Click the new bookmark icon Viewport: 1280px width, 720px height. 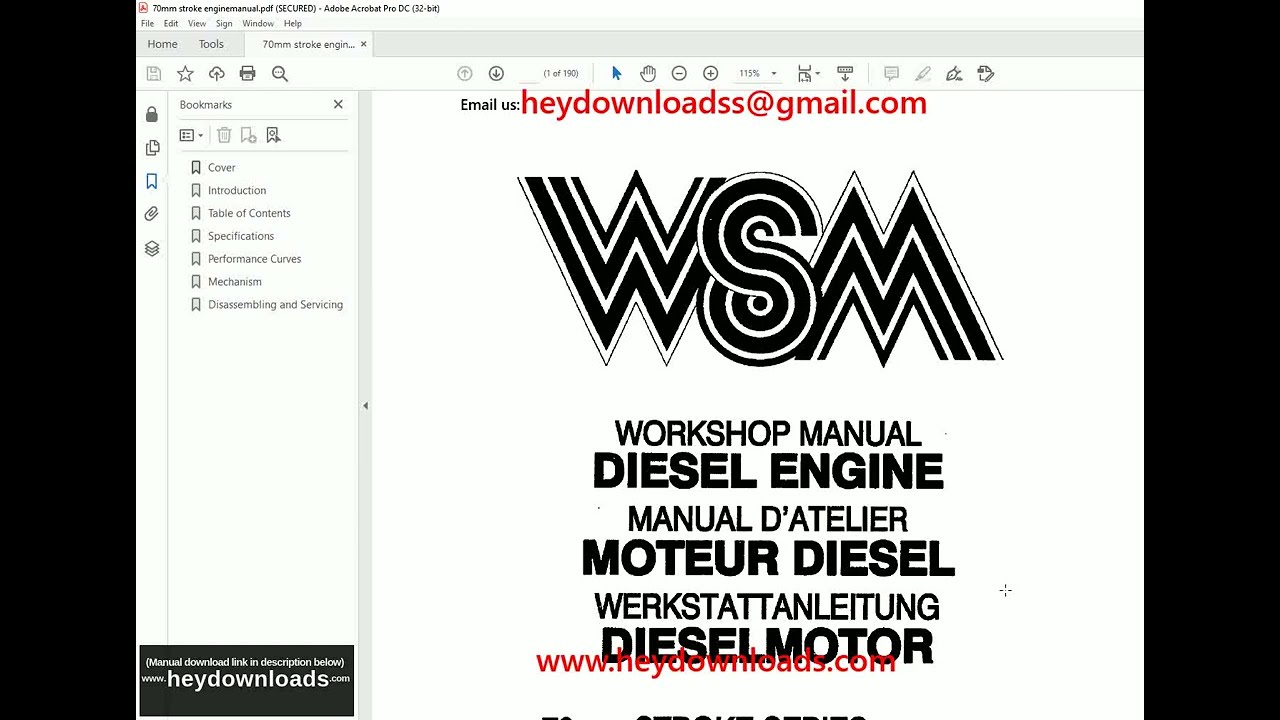(248, 135)
